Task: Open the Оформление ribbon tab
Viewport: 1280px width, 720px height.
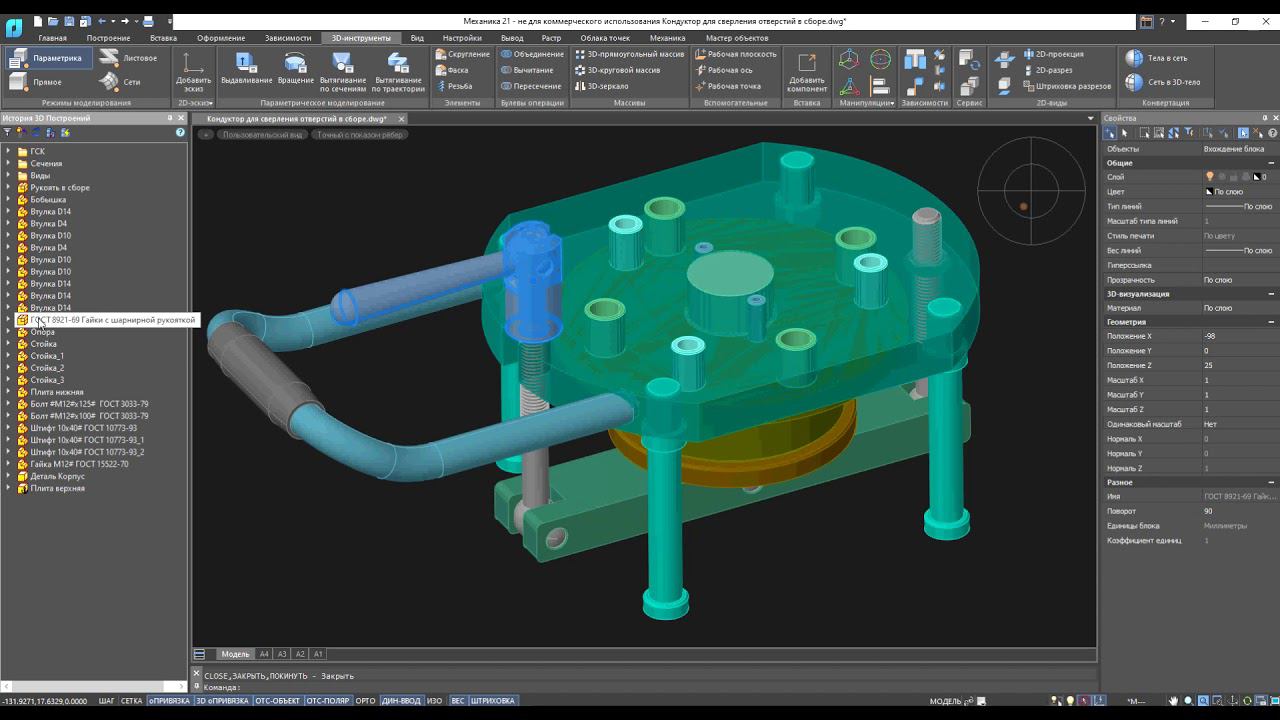Action: (x=221, y=38)
